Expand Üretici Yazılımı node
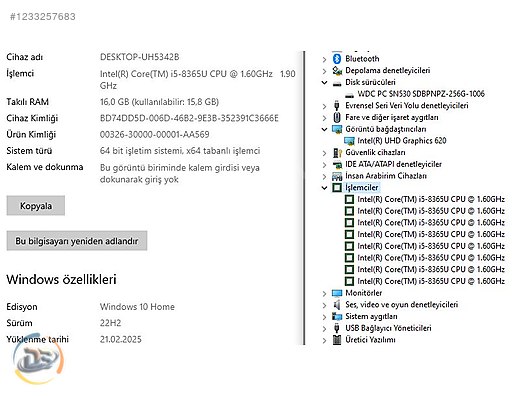The image size is (528, 396). [324, 340]
